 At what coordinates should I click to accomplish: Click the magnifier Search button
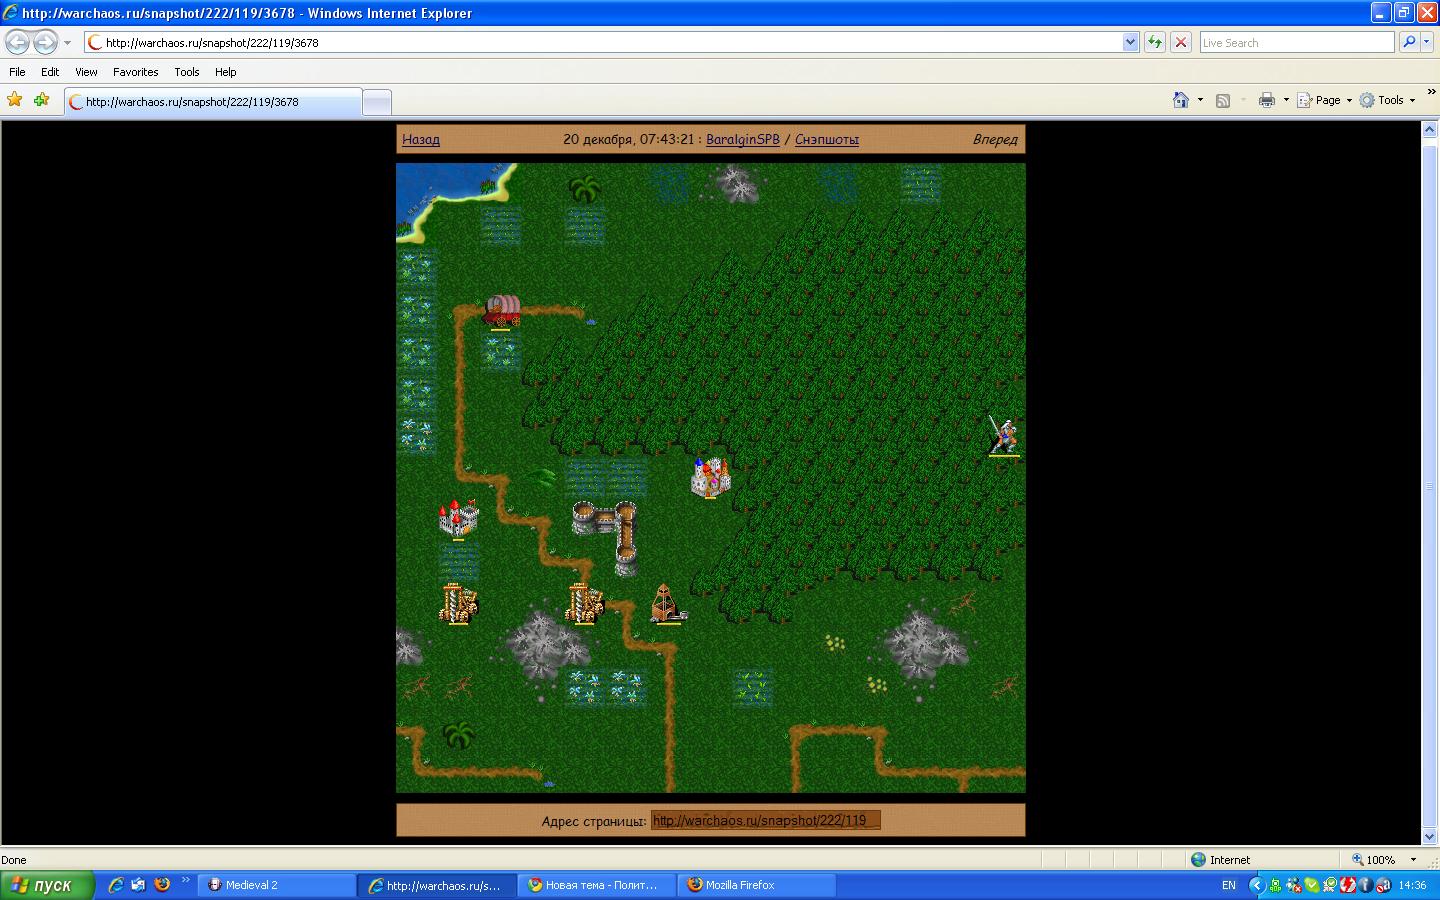click(x=1408, y=43)
